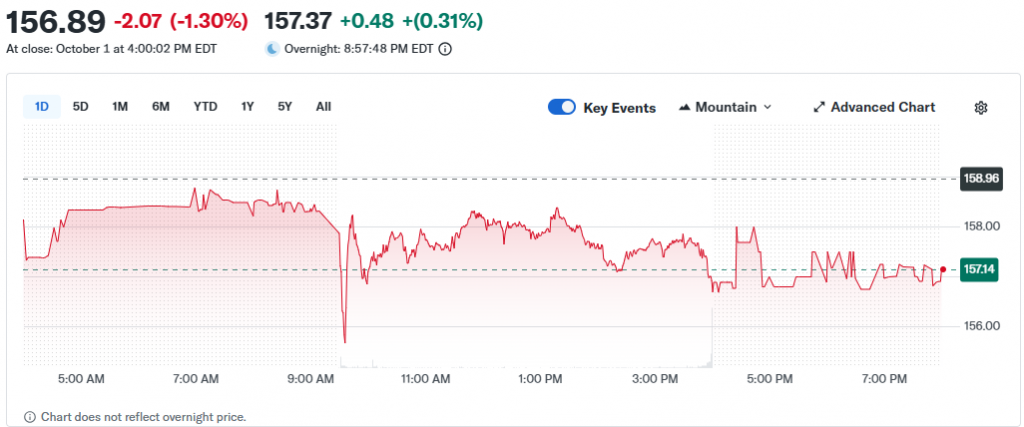The width and height of the screenshot is (1024, 427).
Task: Click the overnight info circle icon
Action: pos(446,48)
